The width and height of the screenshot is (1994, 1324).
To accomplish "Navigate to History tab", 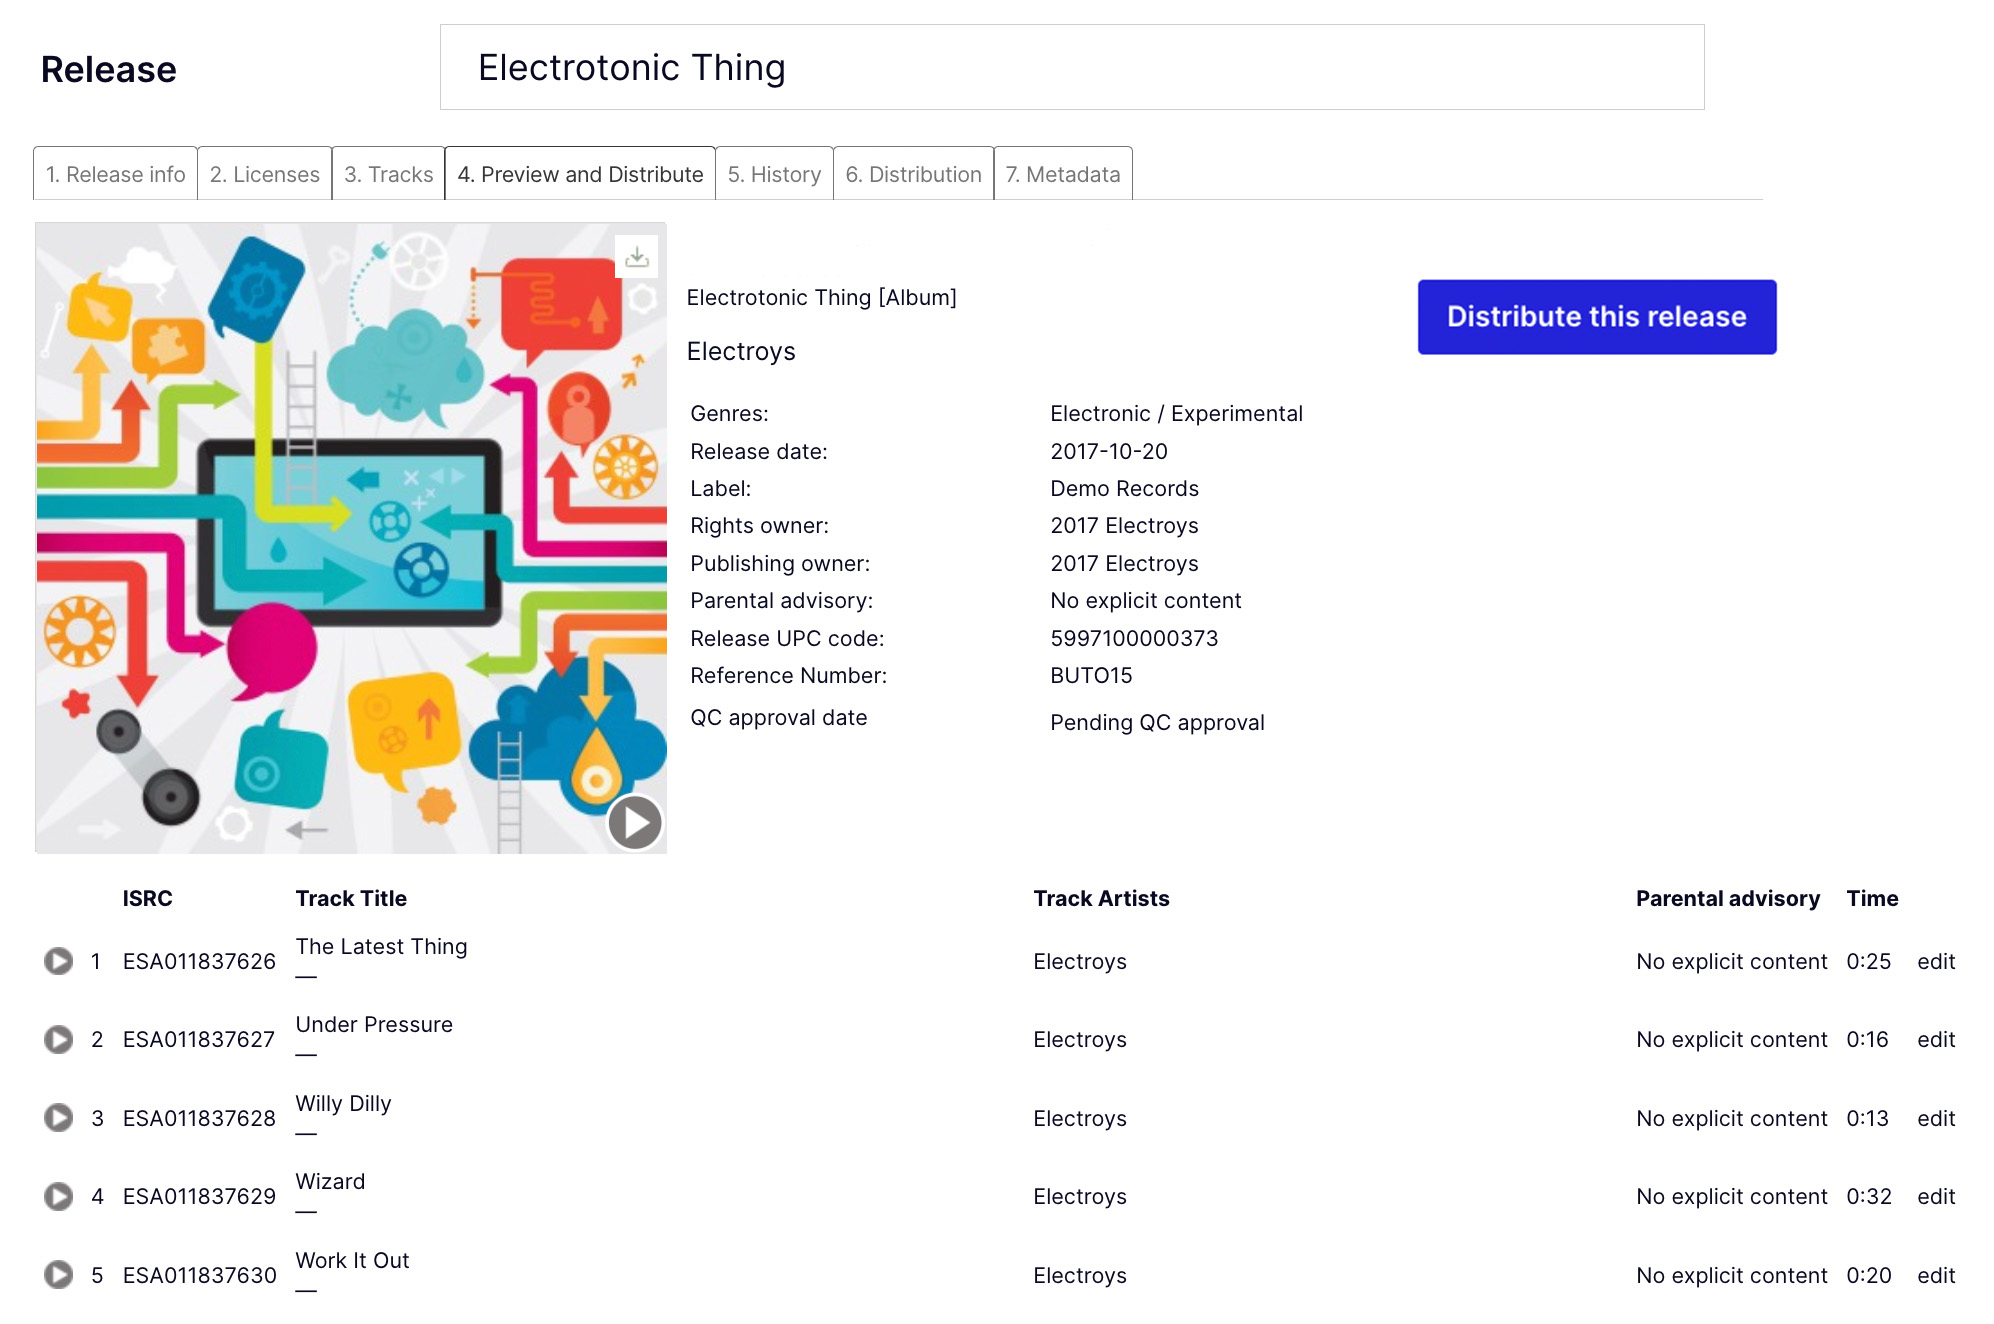I will [774, 173].
